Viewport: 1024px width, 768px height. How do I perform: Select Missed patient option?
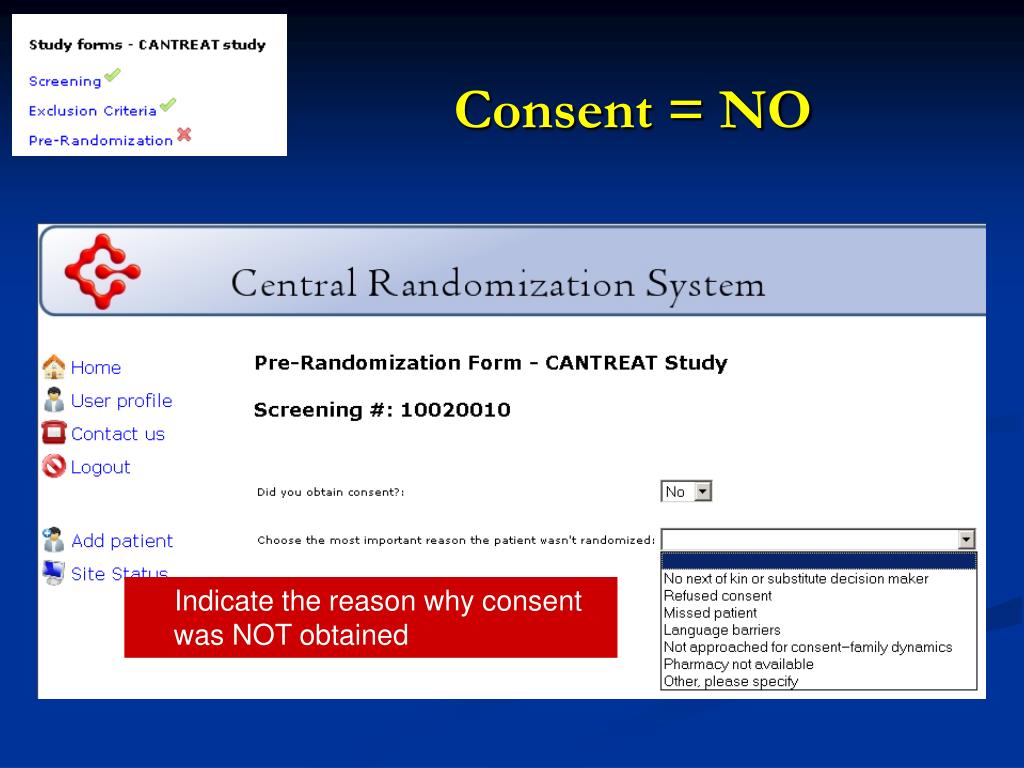click(x=819, y=613)
